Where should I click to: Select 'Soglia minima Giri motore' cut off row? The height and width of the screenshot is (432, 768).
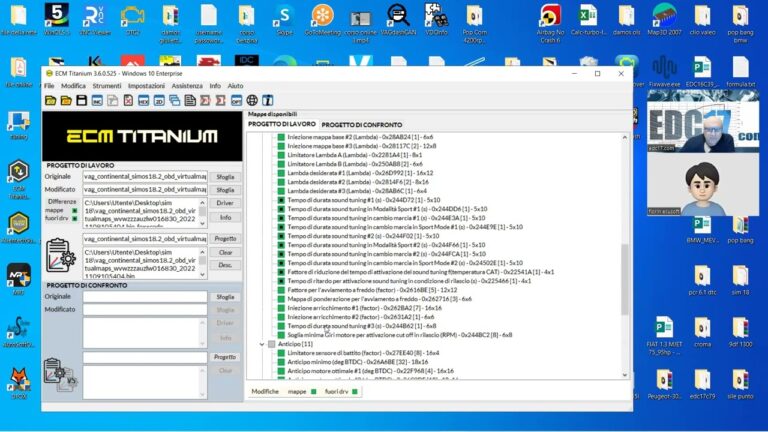pyautogui.click(x=400, y=335)
